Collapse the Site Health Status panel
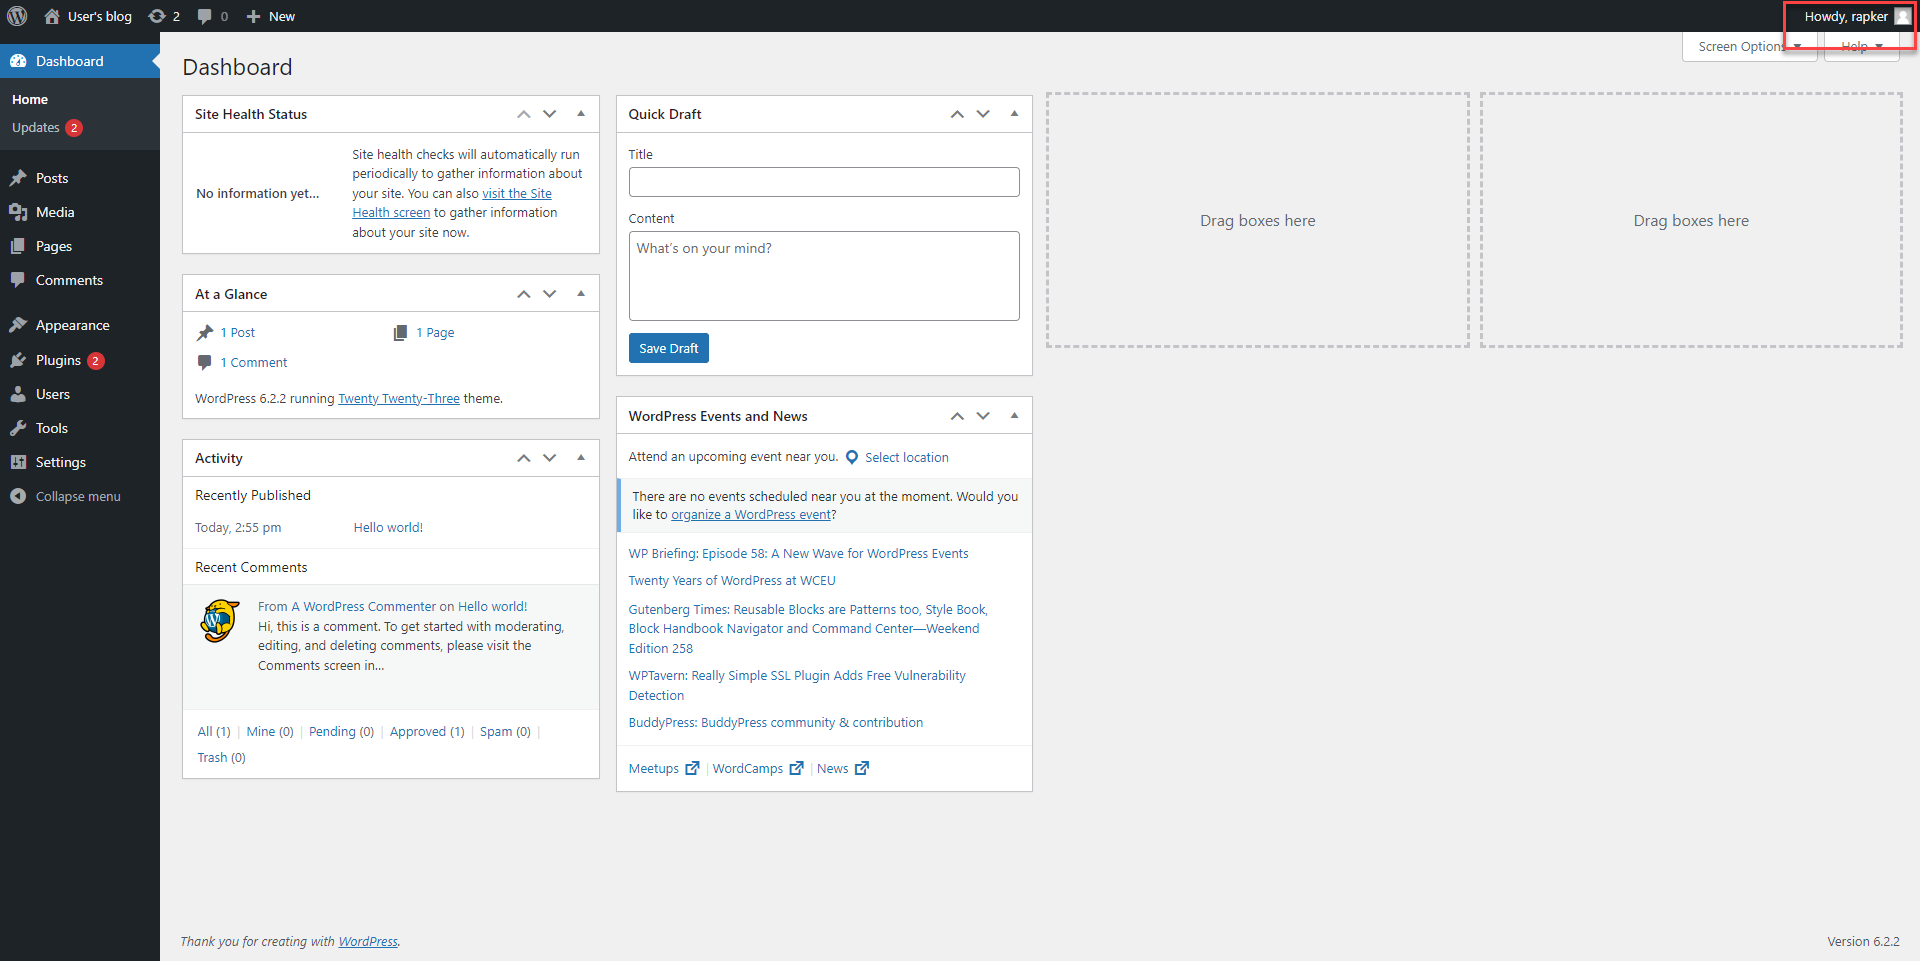This screenshot has height=961, width=1920. click(581, 114)
